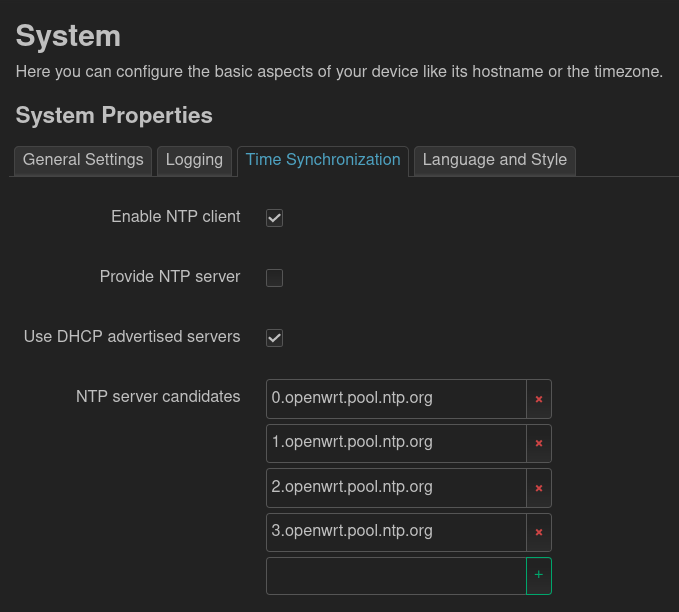Remove the 1.openwrt.pool.ntp.org server entry
679x612 pixels.
tap(539, 443)
